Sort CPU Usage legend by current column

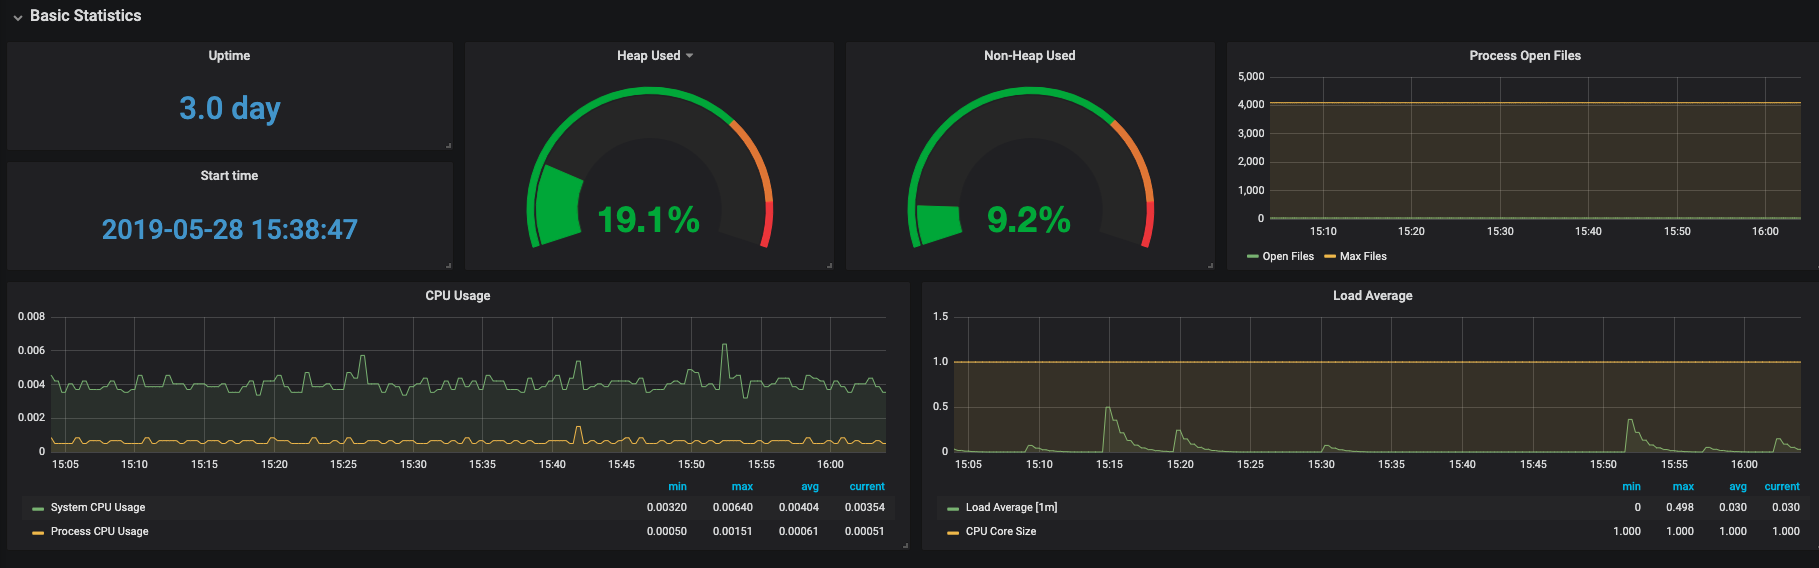click(867, 487)
